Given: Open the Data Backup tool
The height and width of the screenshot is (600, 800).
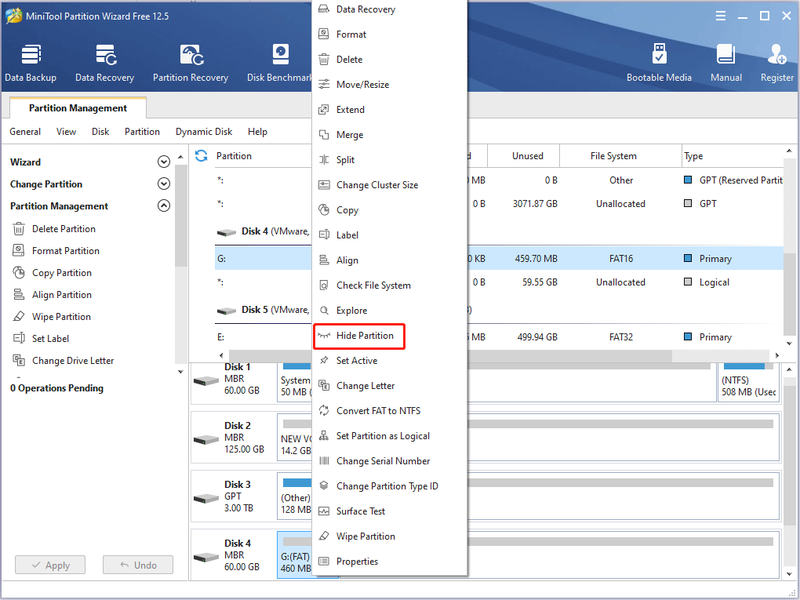Looking at the screenshot, I should coord(31,63).
